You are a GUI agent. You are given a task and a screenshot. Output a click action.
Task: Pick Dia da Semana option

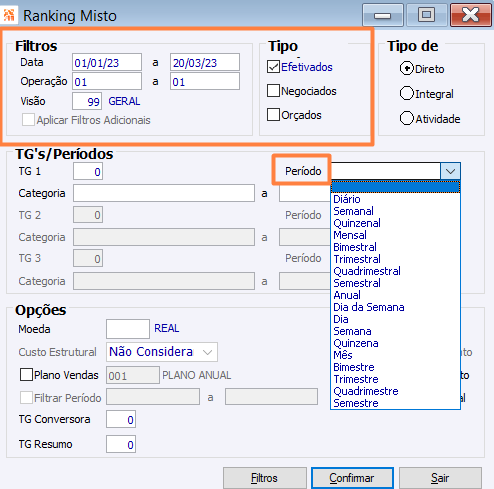pyautogui.click(x=395, y=307)
